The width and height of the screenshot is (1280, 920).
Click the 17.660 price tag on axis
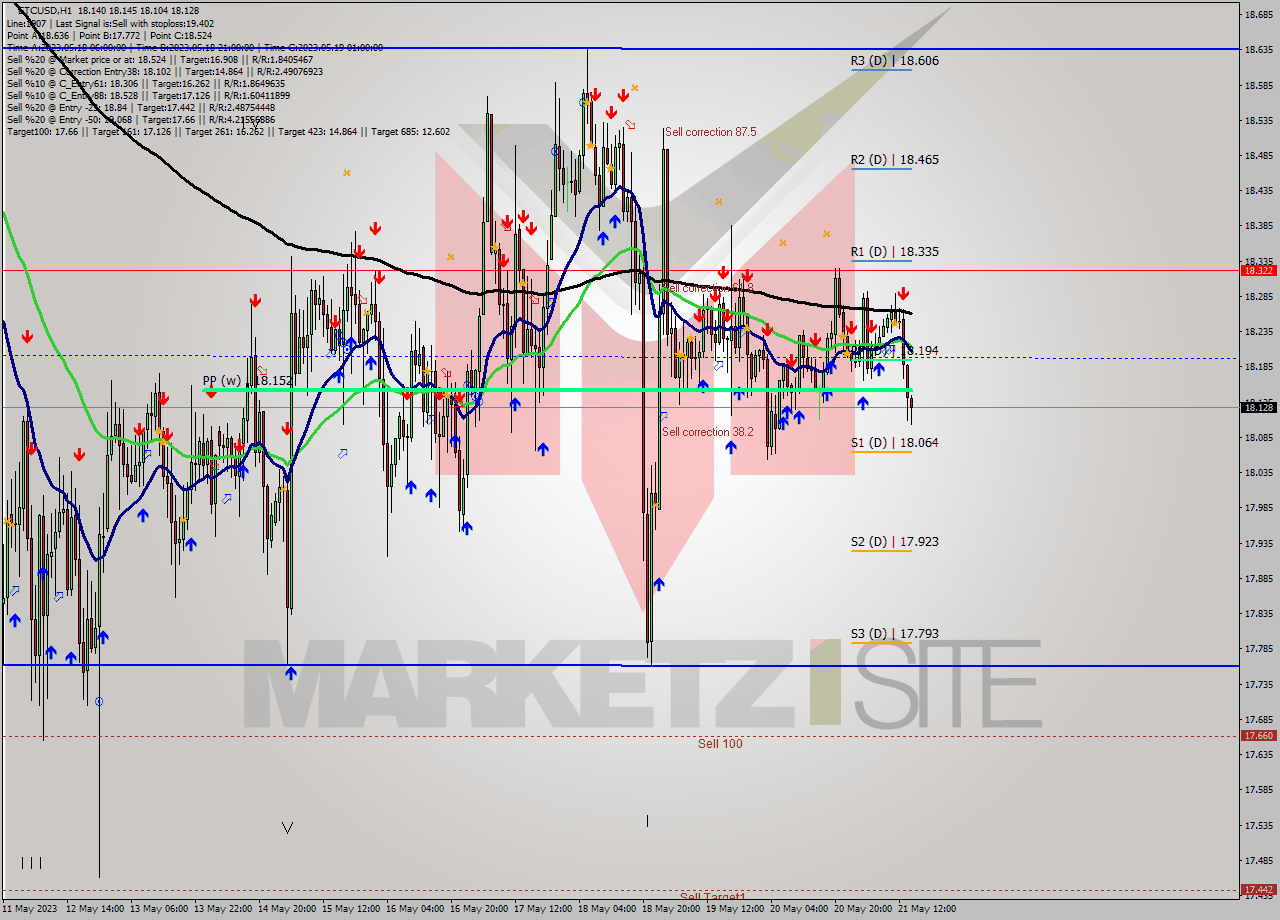[x=1258, y=735]
